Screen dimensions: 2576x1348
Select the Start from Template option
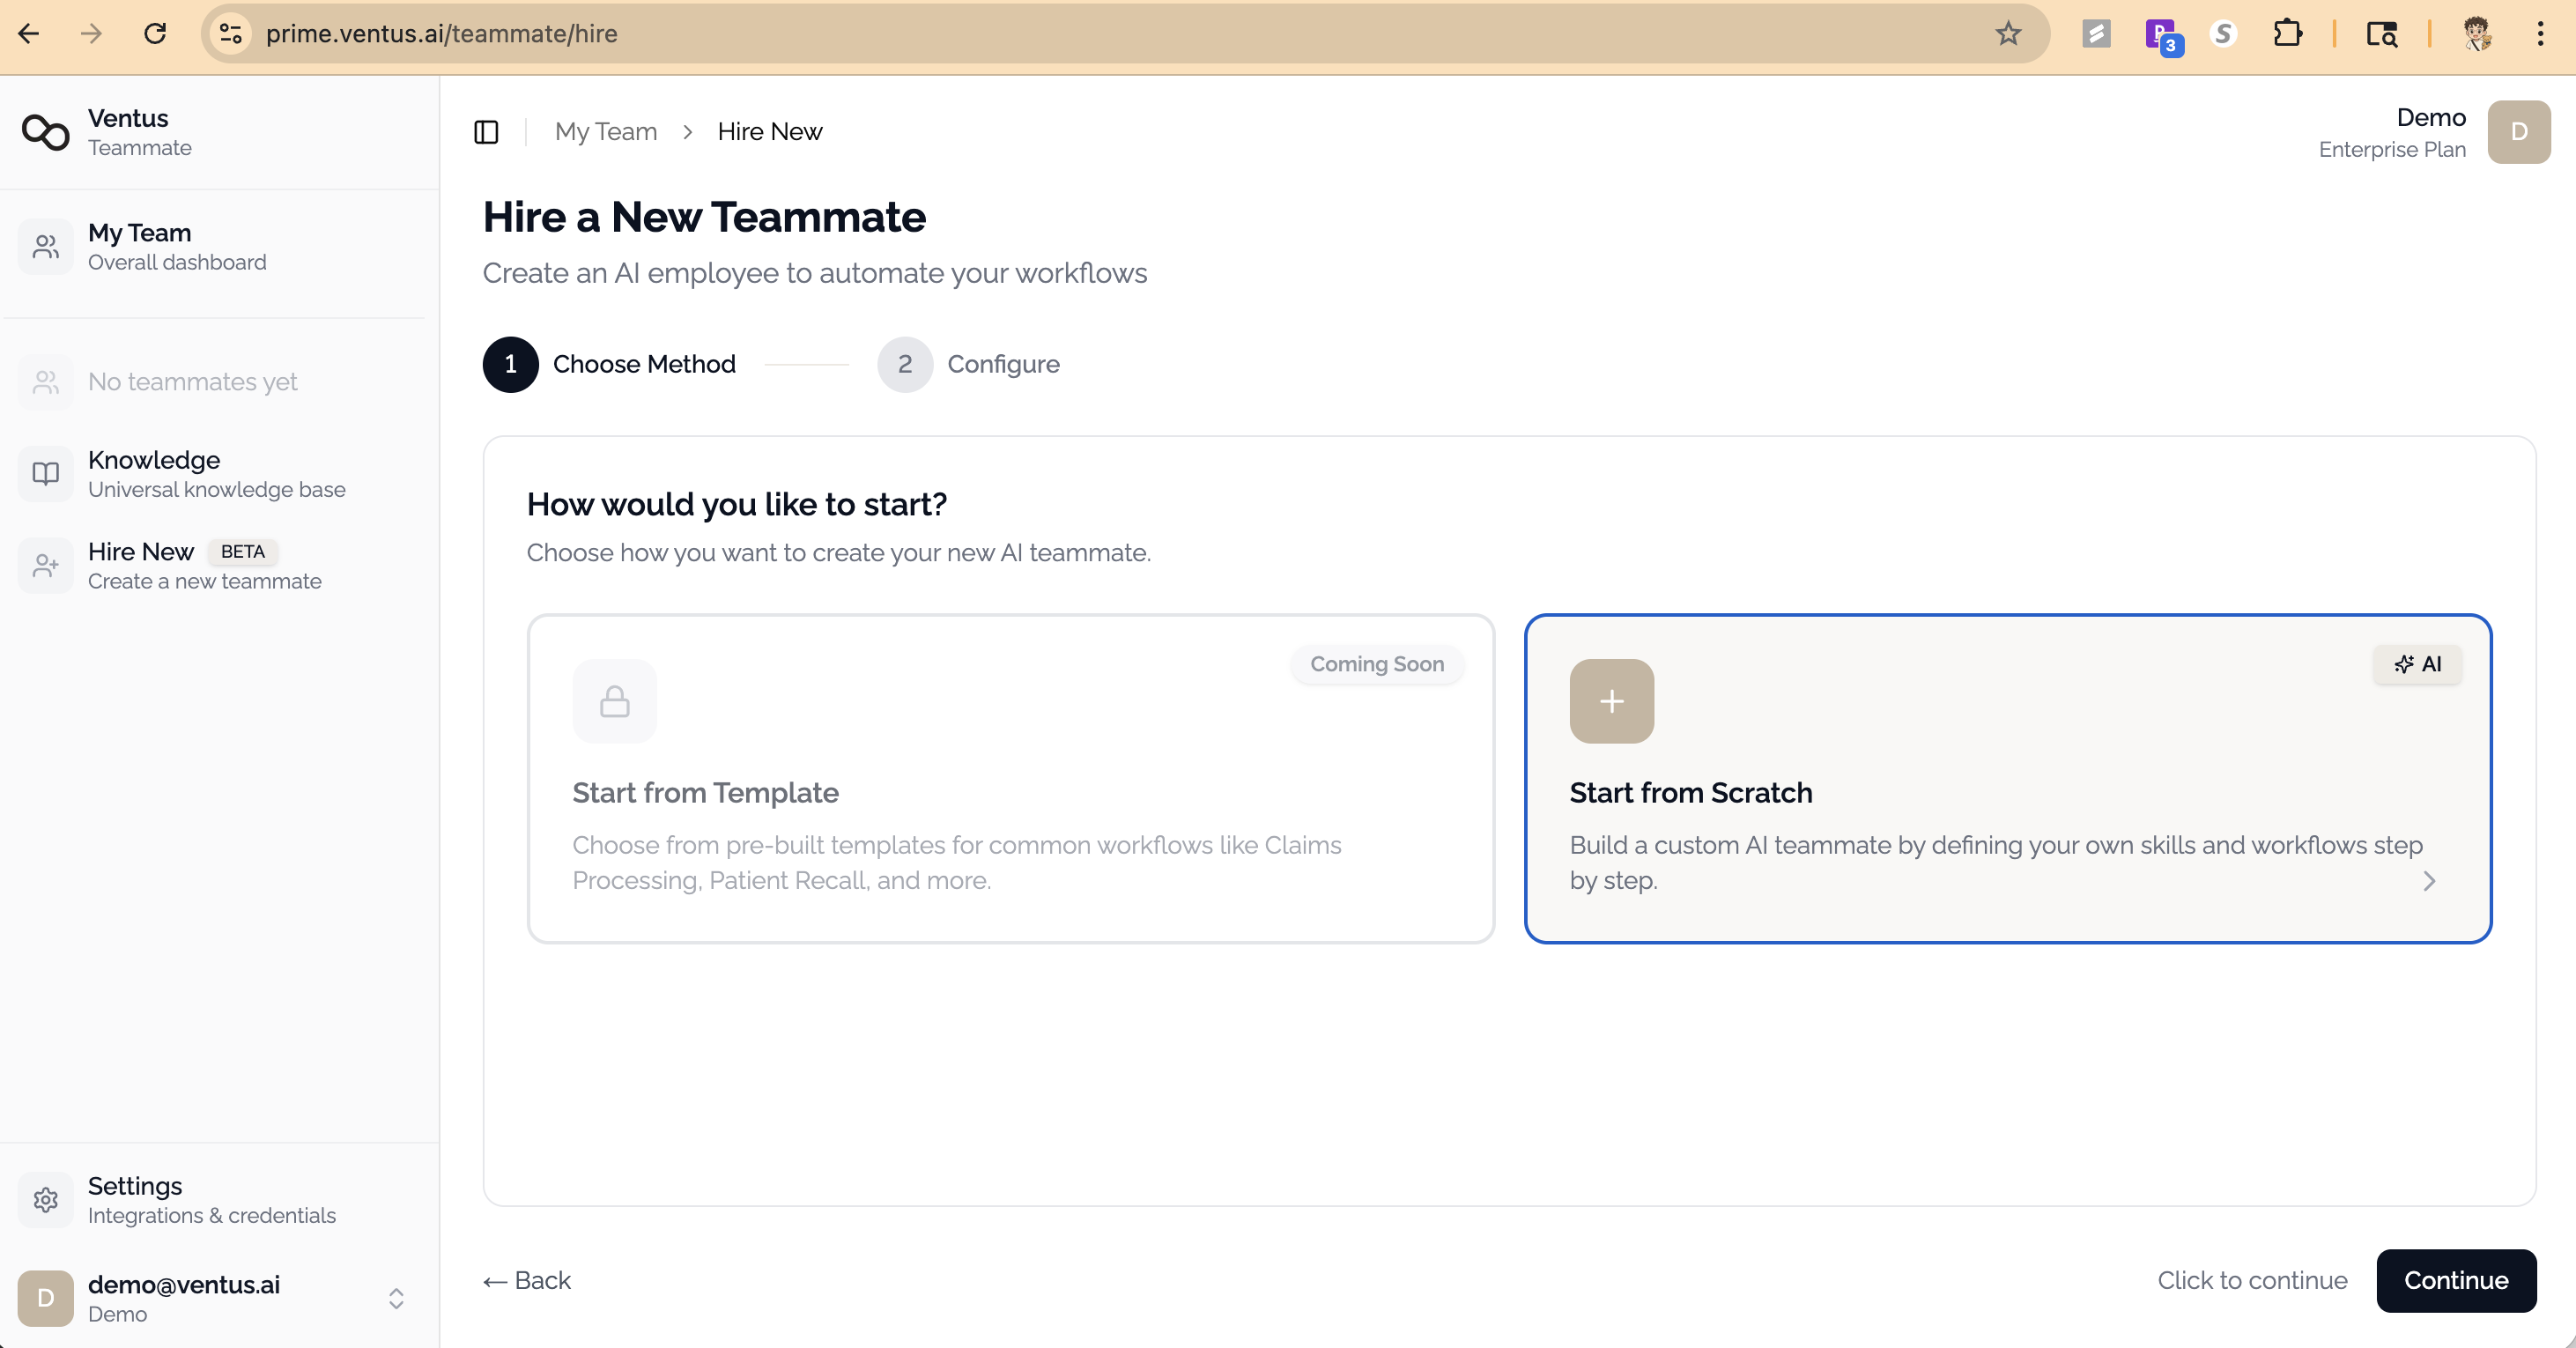click(x=1010, y=780)
